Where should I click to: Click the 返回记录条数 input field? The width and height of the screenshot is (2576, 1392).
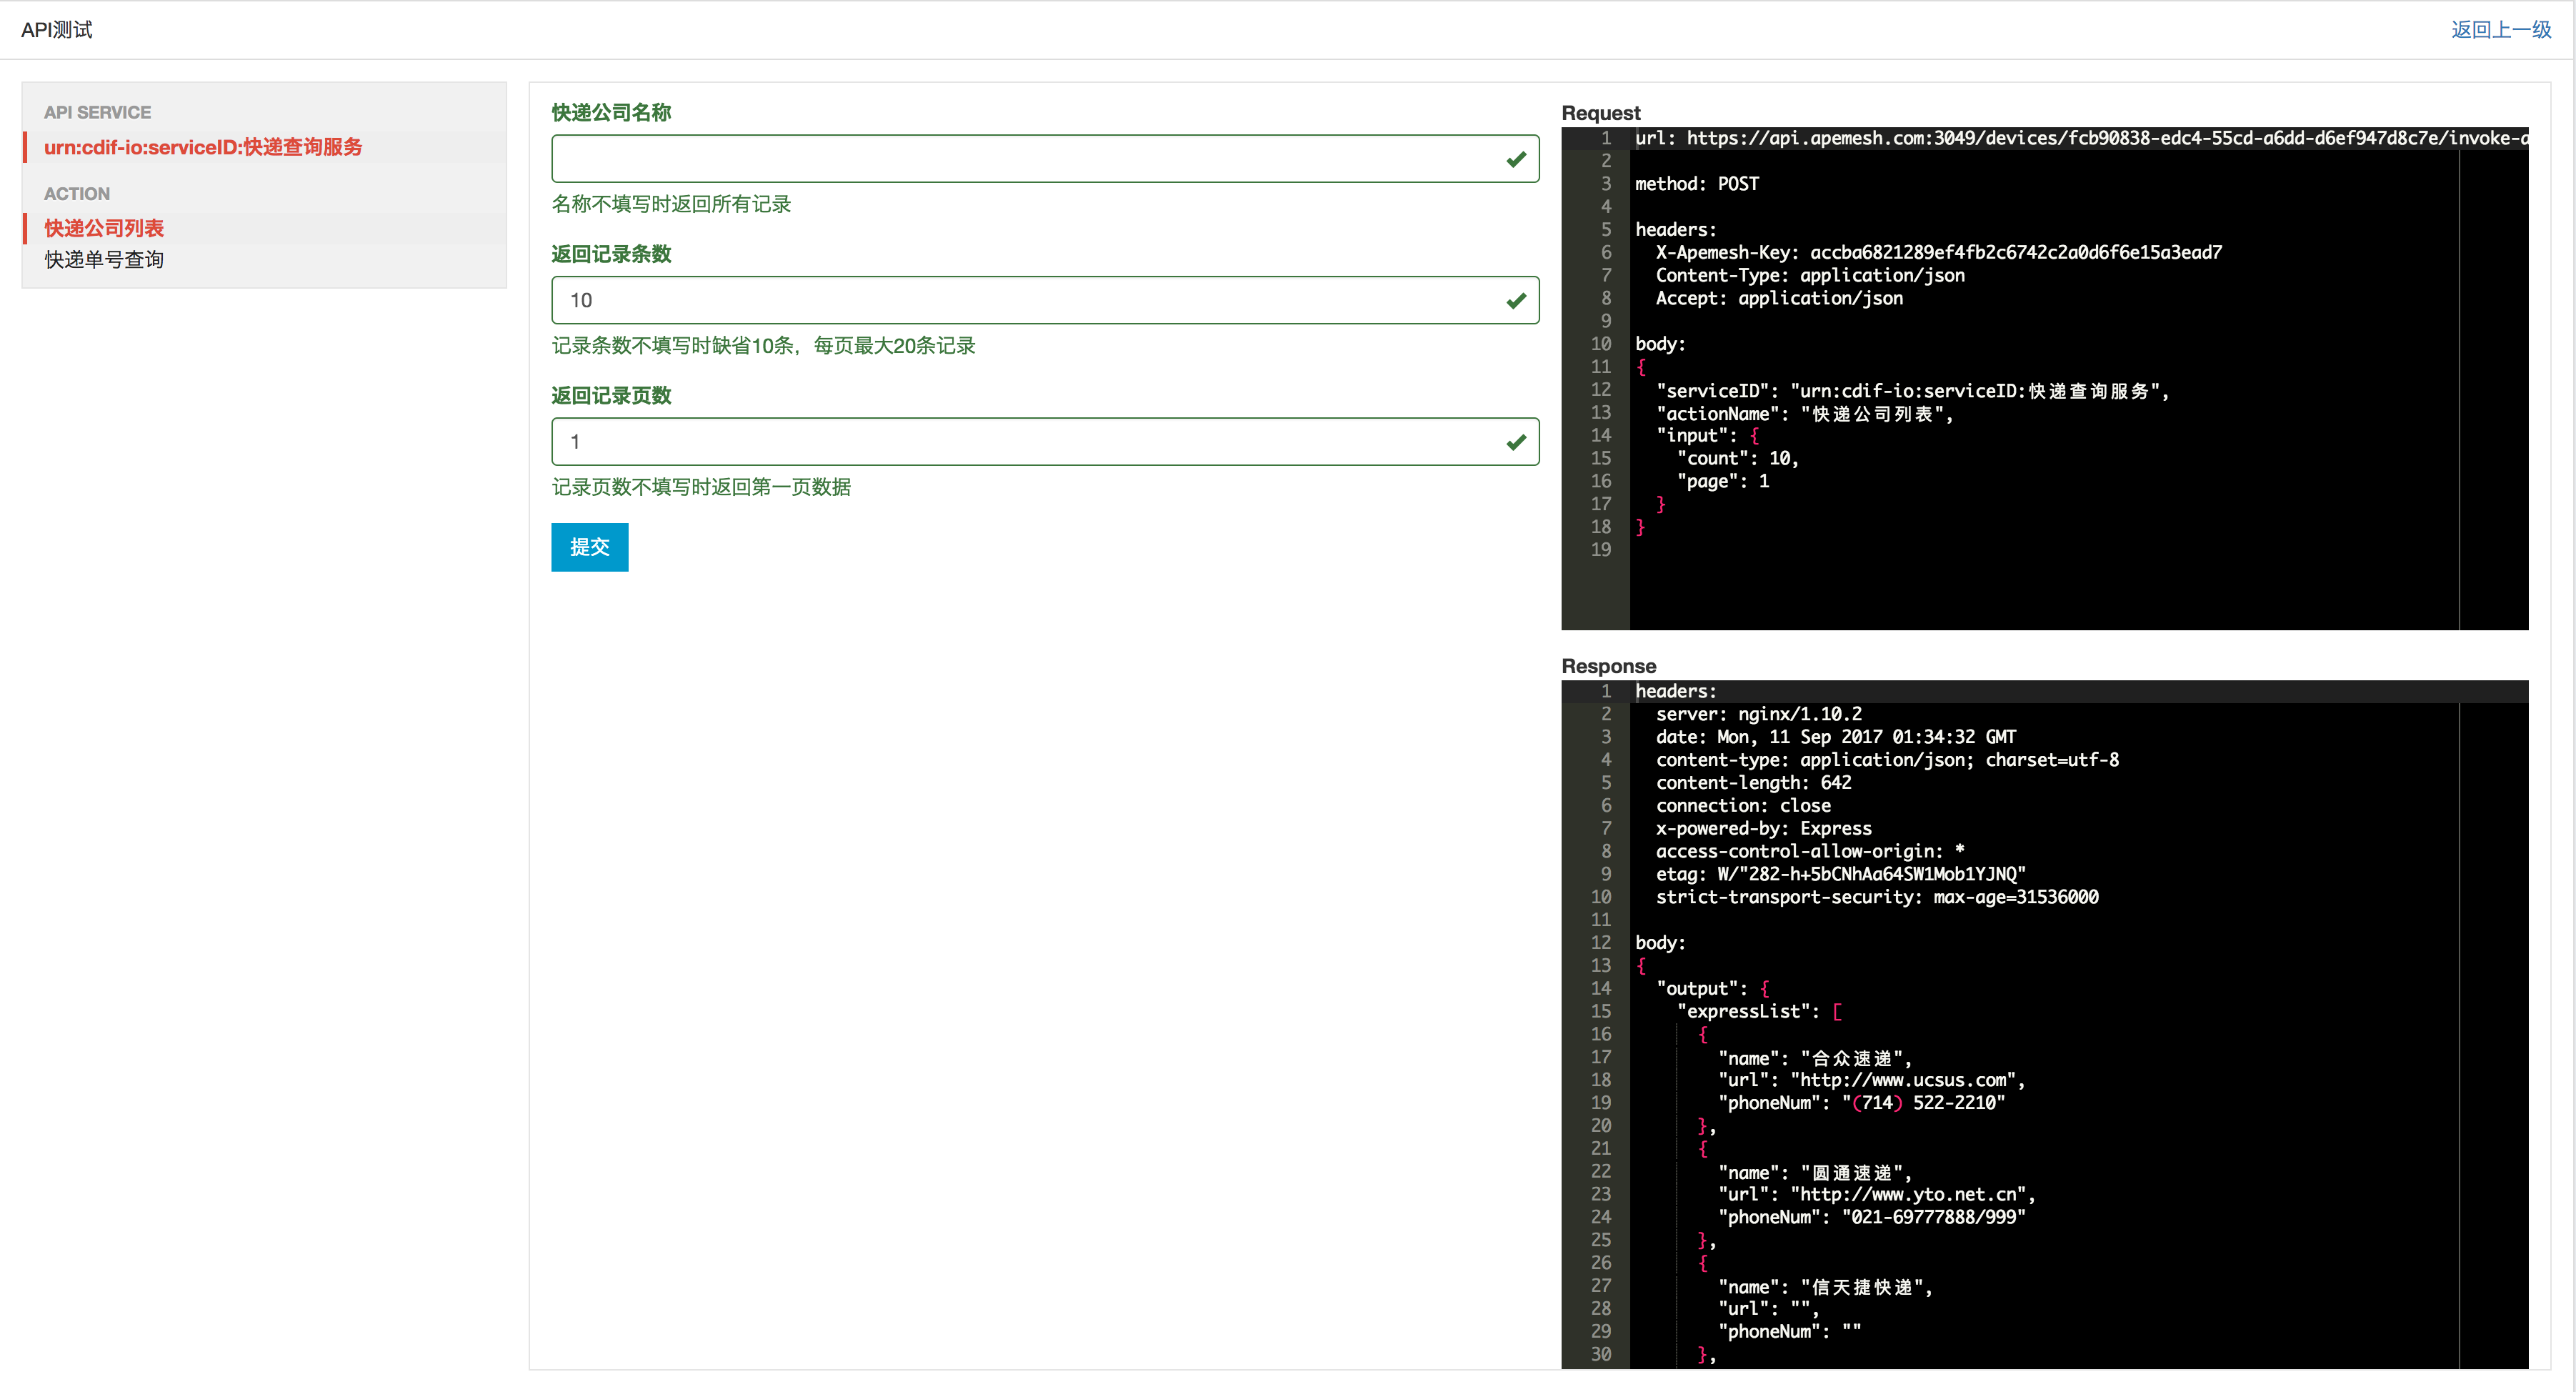(1045, 300)
